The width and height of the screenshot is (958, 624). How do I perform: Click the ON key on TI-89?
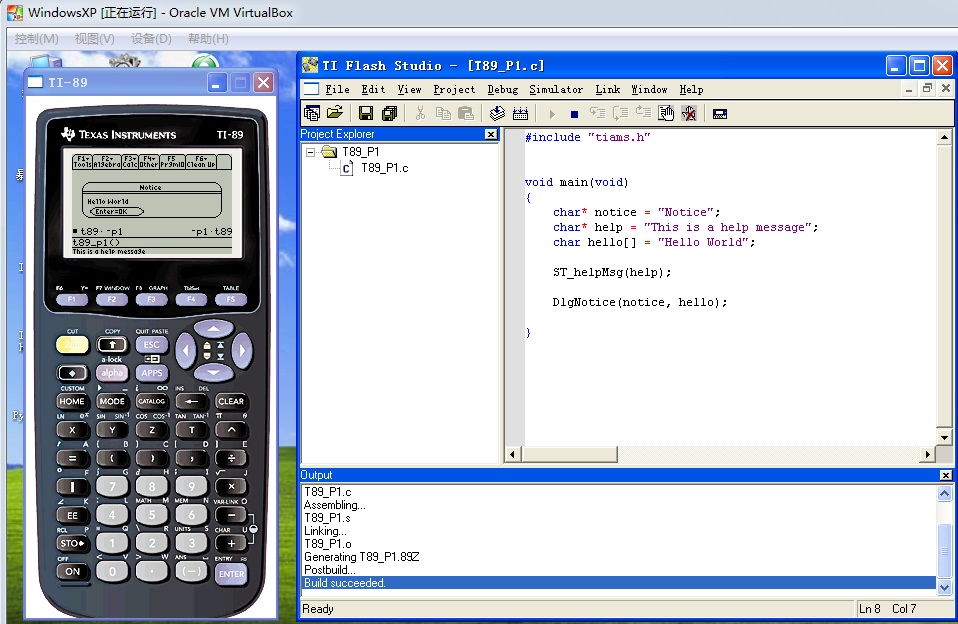coord(72,571)
